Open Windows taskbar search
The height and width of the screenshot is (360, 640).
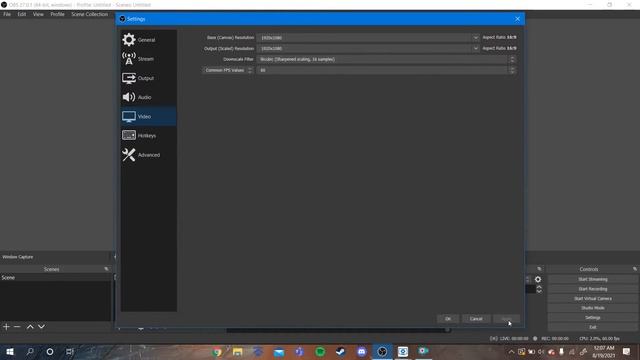(30, 351)
